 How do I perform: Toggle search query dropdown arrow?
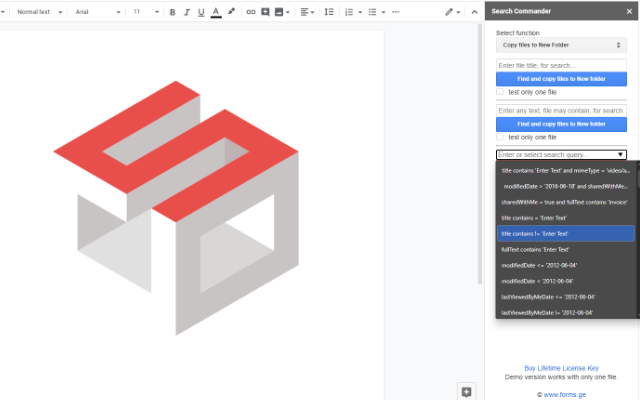620,155
